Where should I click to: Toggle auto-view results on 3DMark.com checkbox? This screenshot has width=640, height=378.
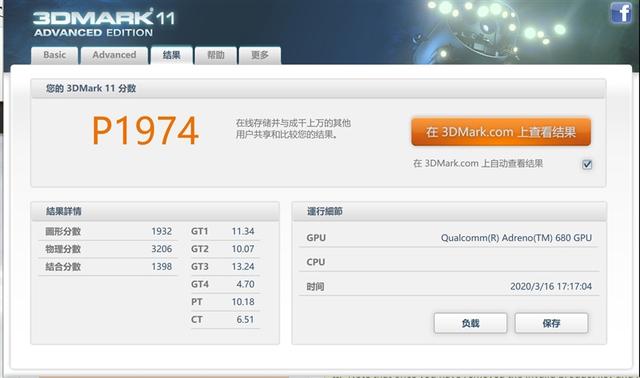pyautogui.click(x=587, y=164)
